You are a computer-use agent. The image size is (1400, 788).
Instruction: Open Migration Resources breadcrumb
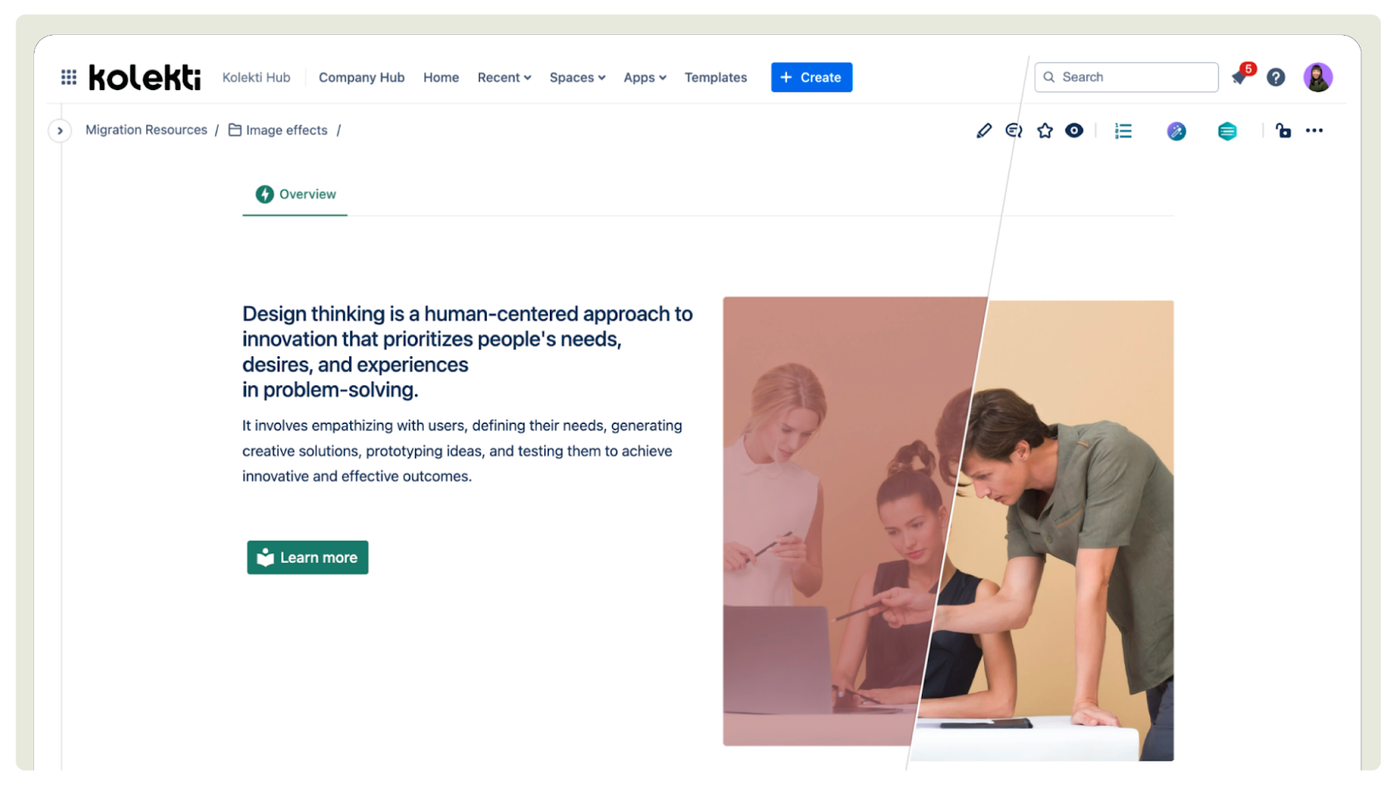tap(146, 130)
